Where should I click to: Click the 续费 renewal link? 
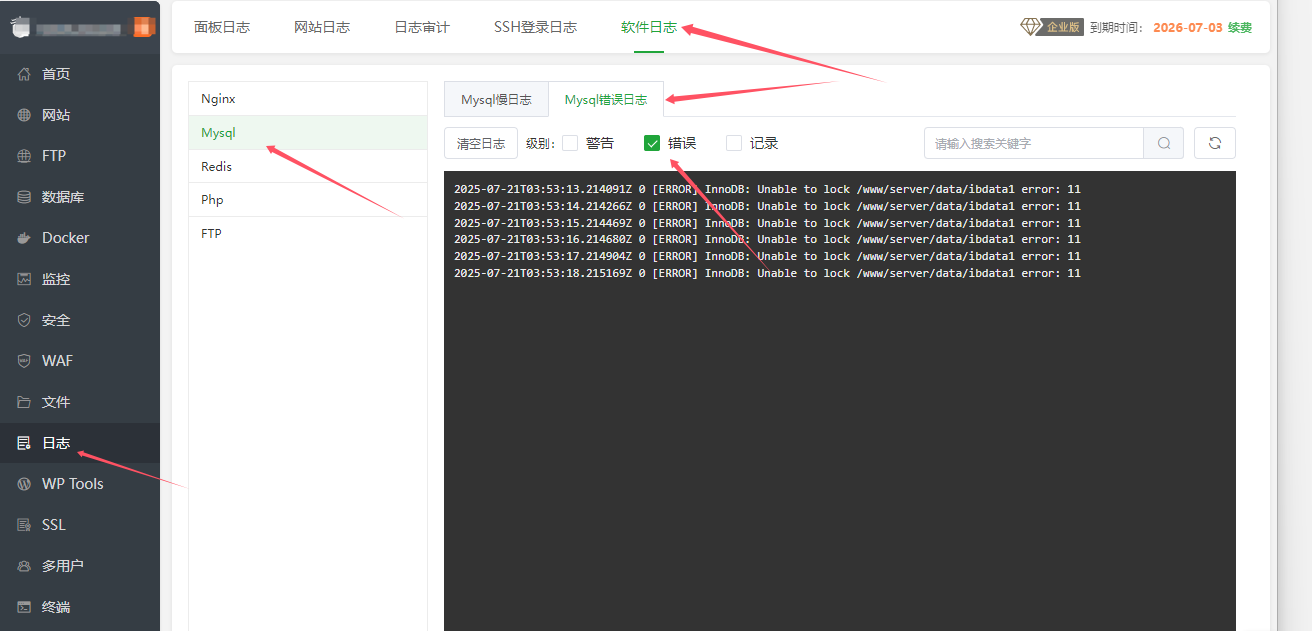pyautogui.click(x=1240, y=27)
